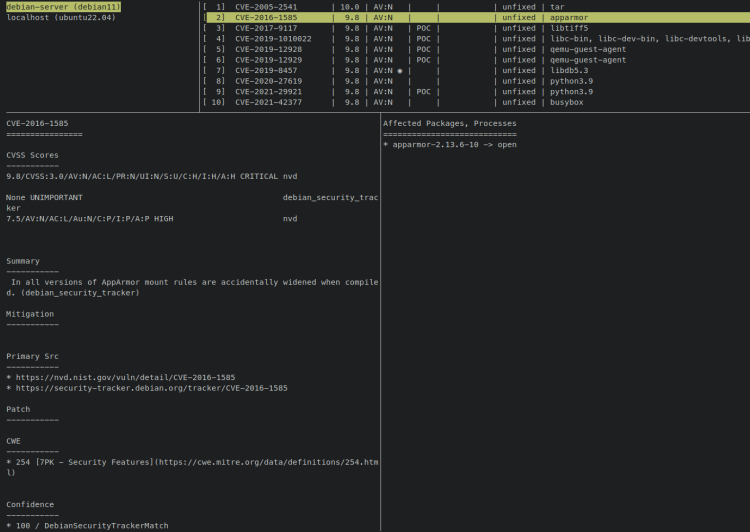Open the nvd.nist.gov CVE-2016-1585 link
Viewport: 750px width, 532px height.
[x=125, y=377]
